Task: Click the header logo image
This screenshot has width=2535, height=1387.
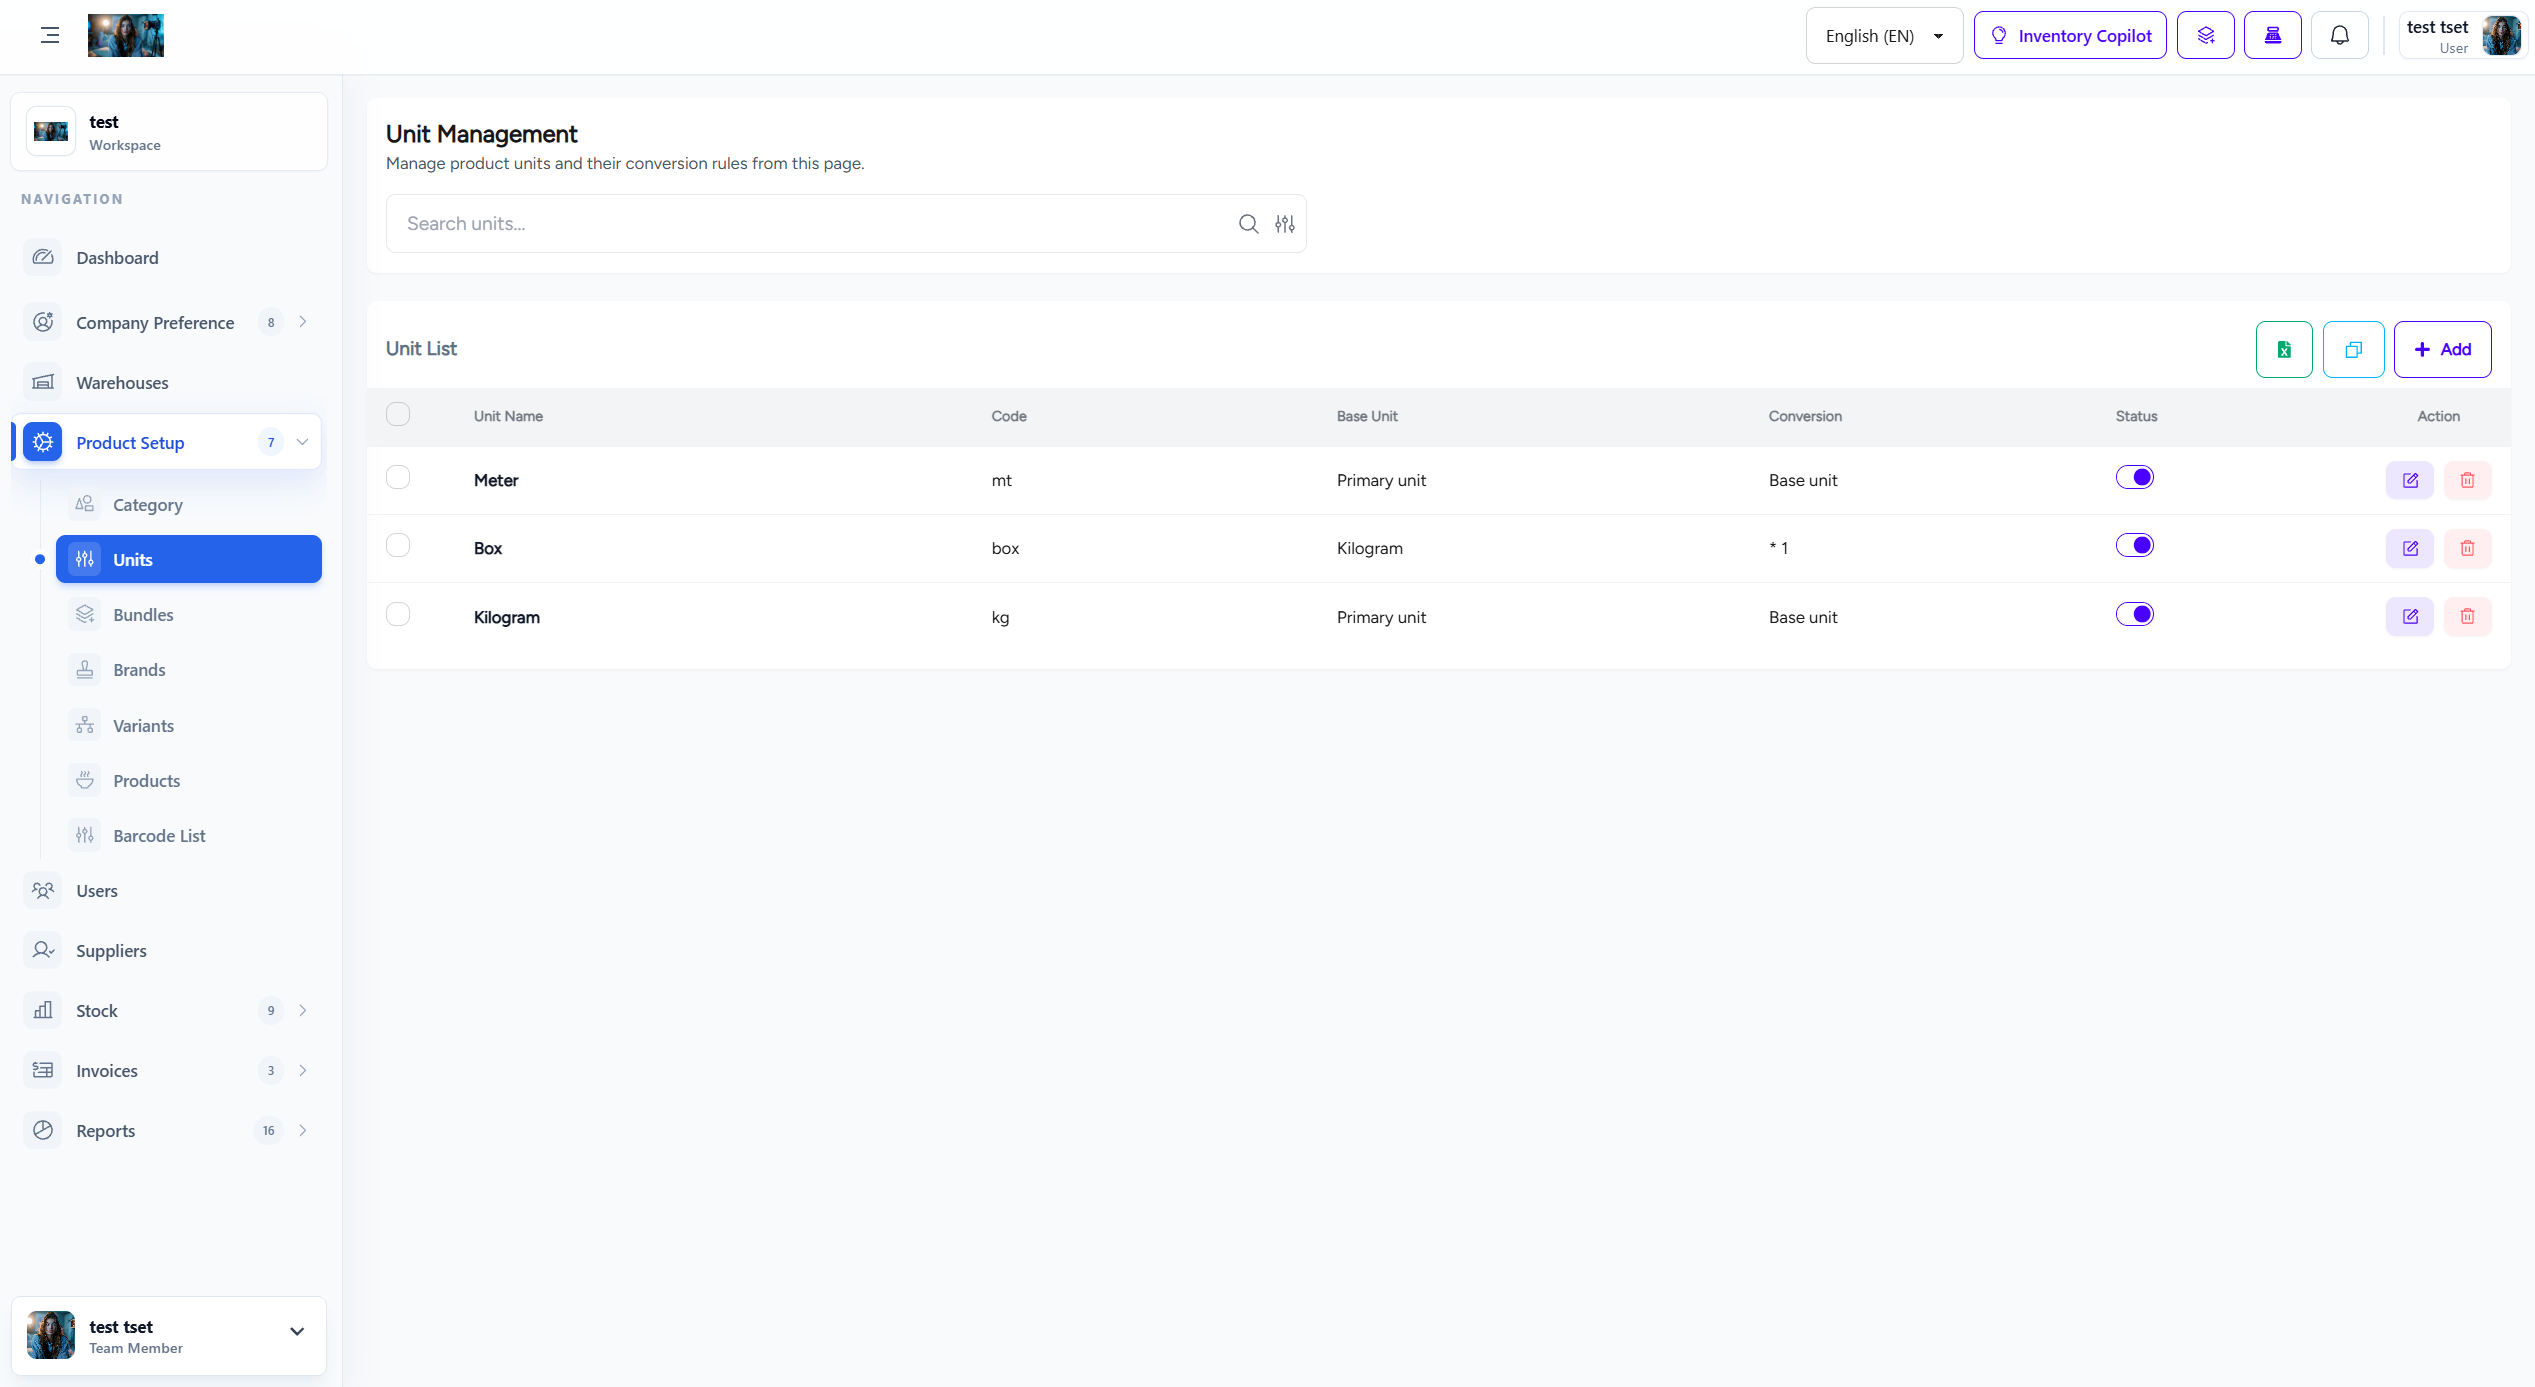Action: coord(126,36)
